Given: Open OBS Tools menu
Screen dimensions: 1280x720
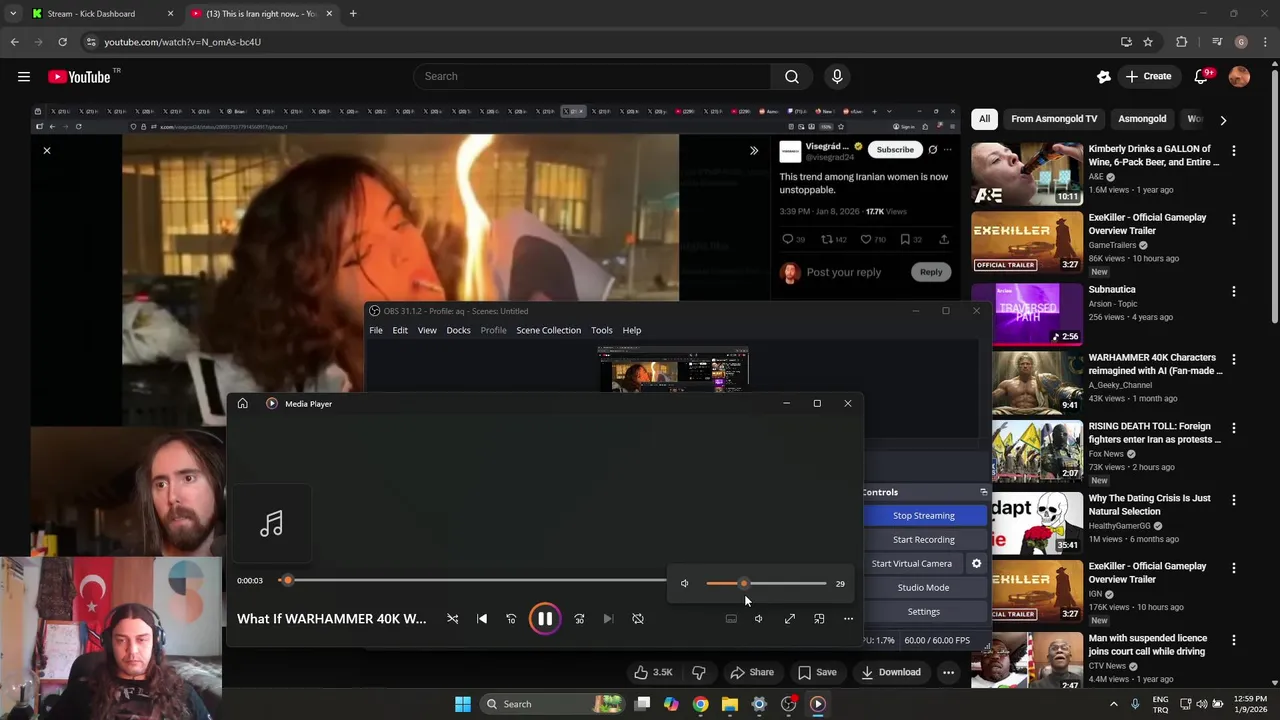Looking at the screenshot, I should 601,330.
